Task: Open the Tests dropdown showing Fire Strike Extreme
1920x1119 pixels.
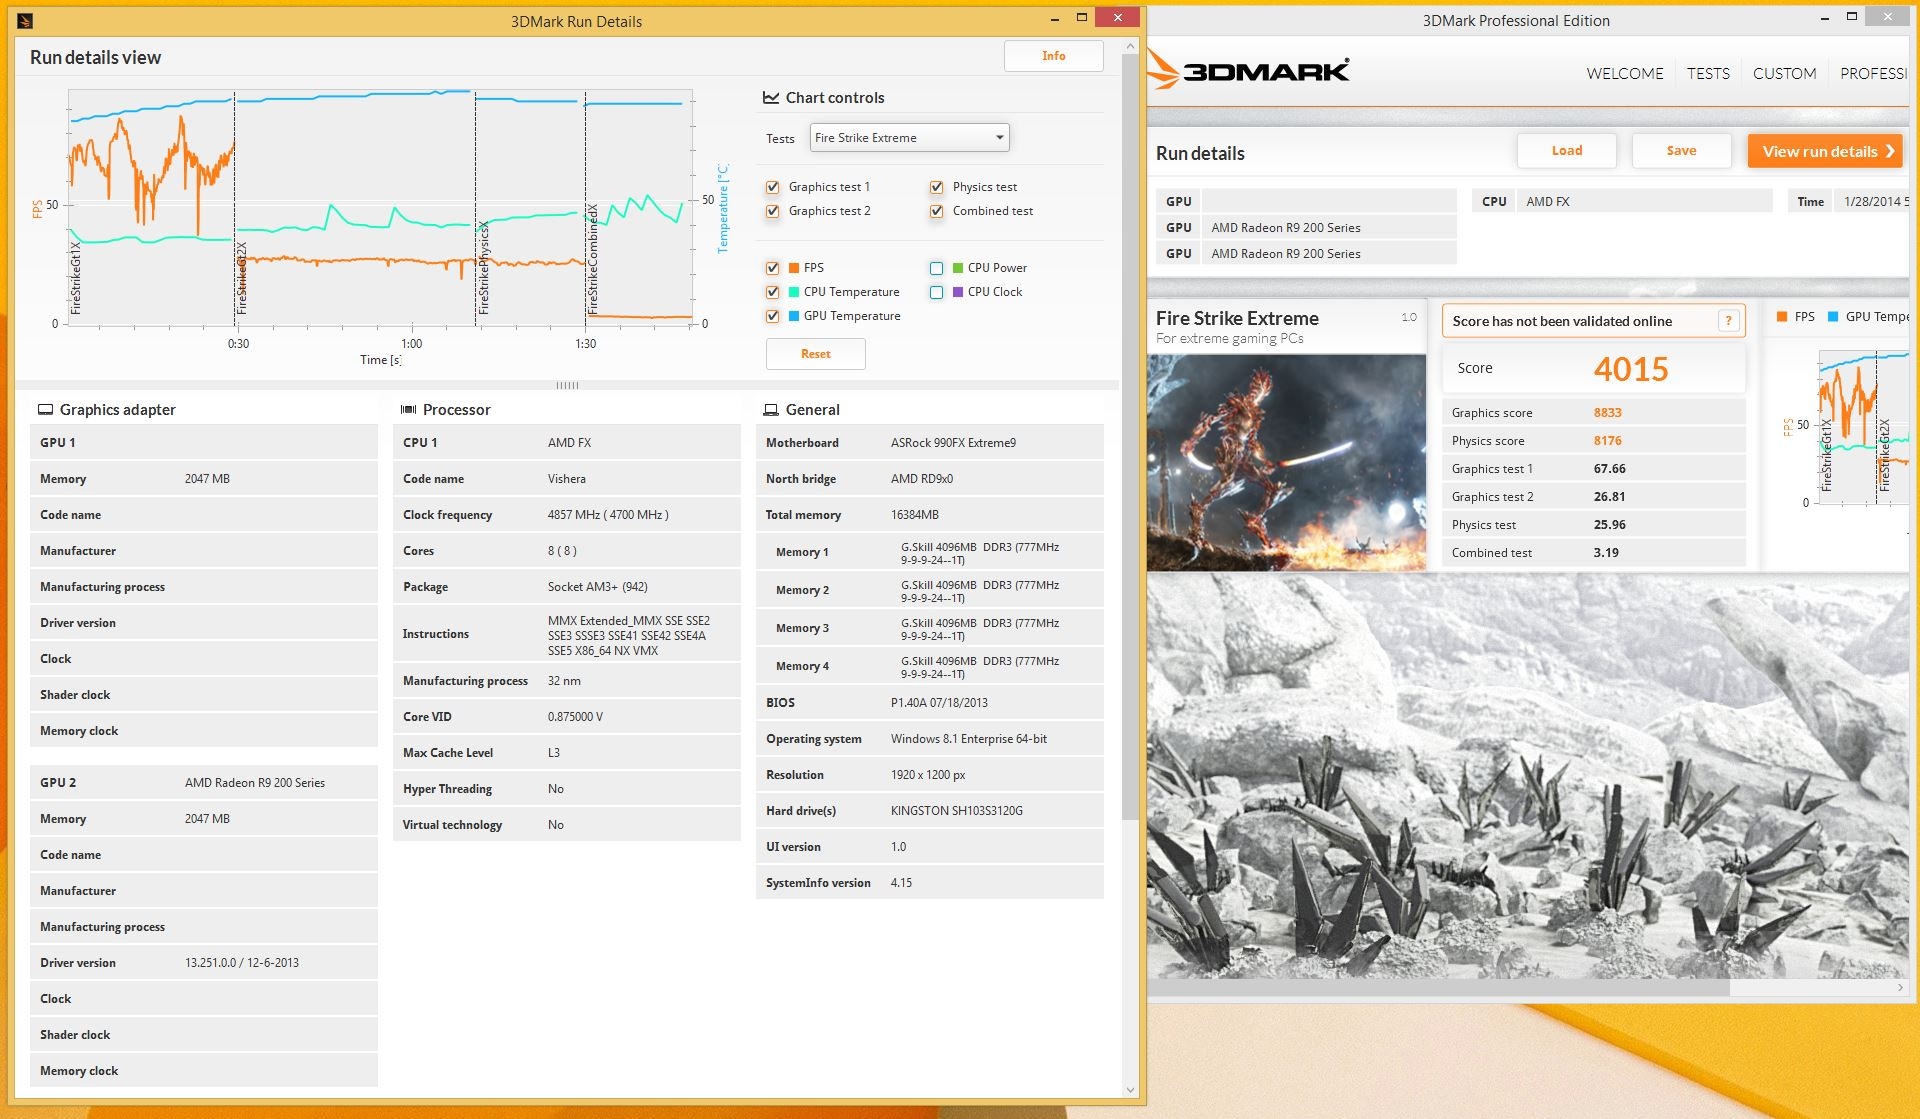Action: [x=909, y=138]
